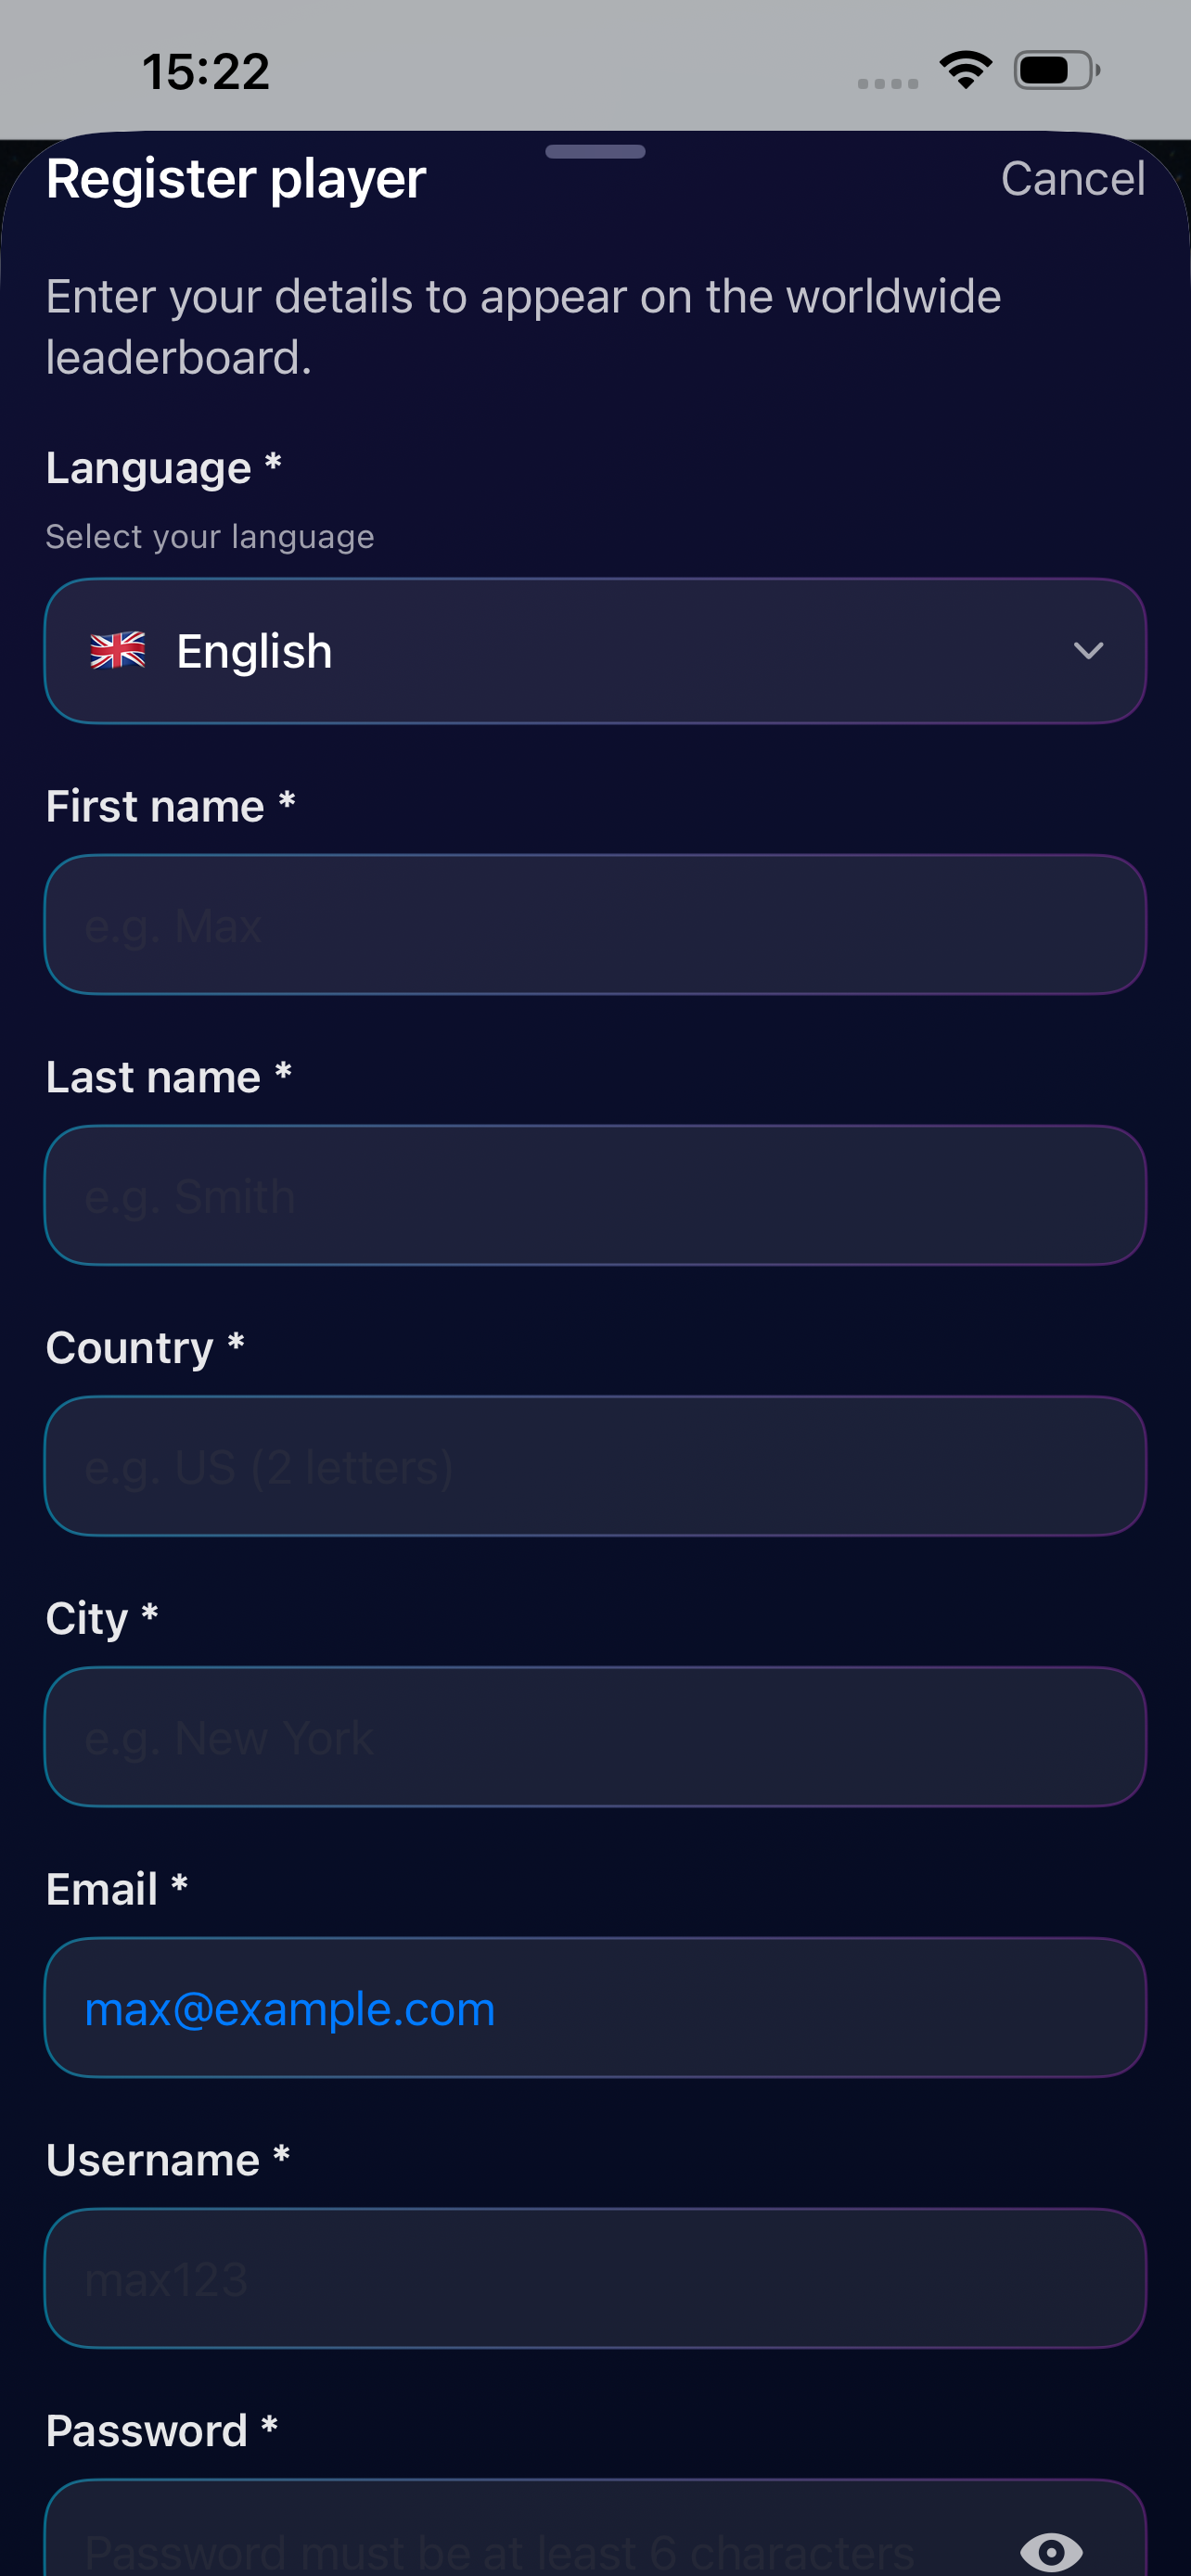1191x2576 pixels.
Task: Tap the Wi-Fi status icon
Action: point(965,70)
